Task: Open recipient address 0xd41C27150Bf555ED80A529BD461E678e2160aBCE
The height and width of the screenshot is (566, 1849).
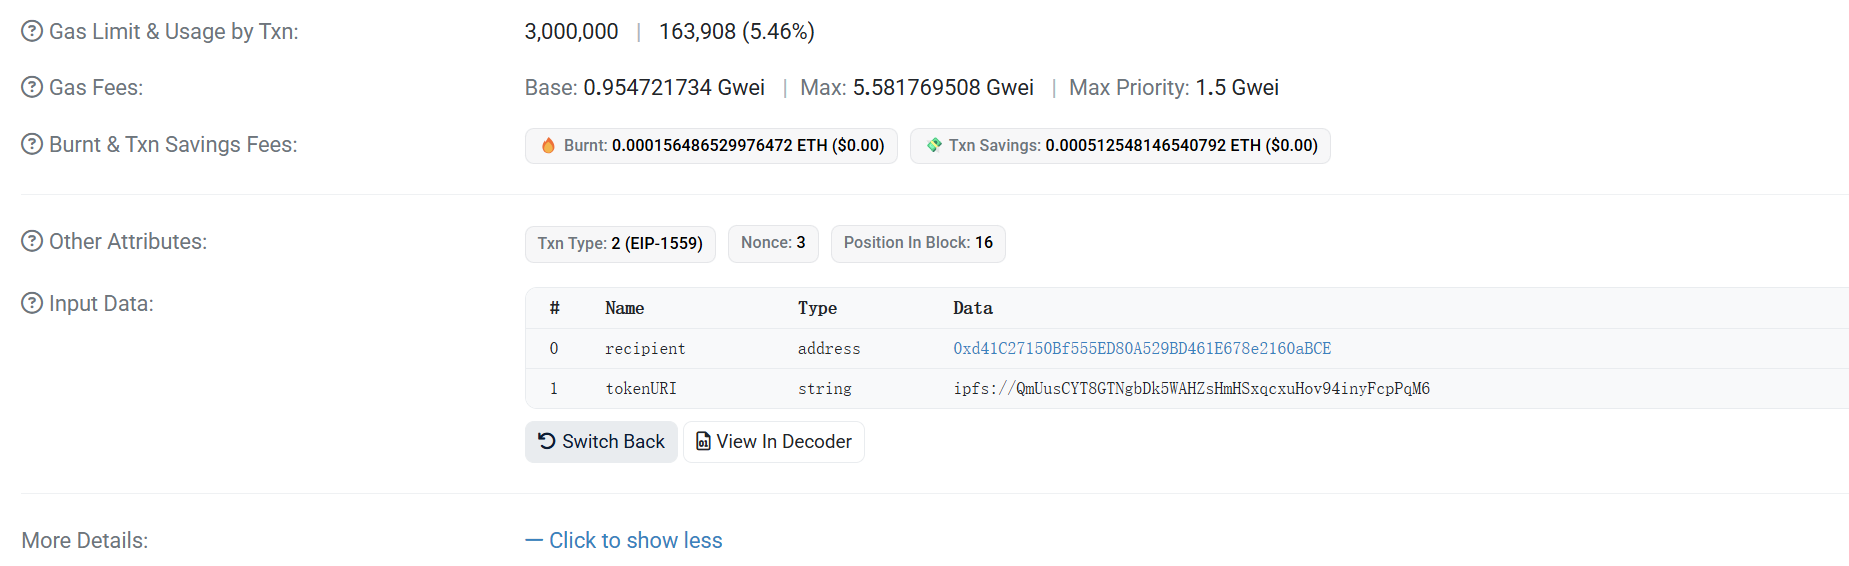Action: tap(1142, 348)
